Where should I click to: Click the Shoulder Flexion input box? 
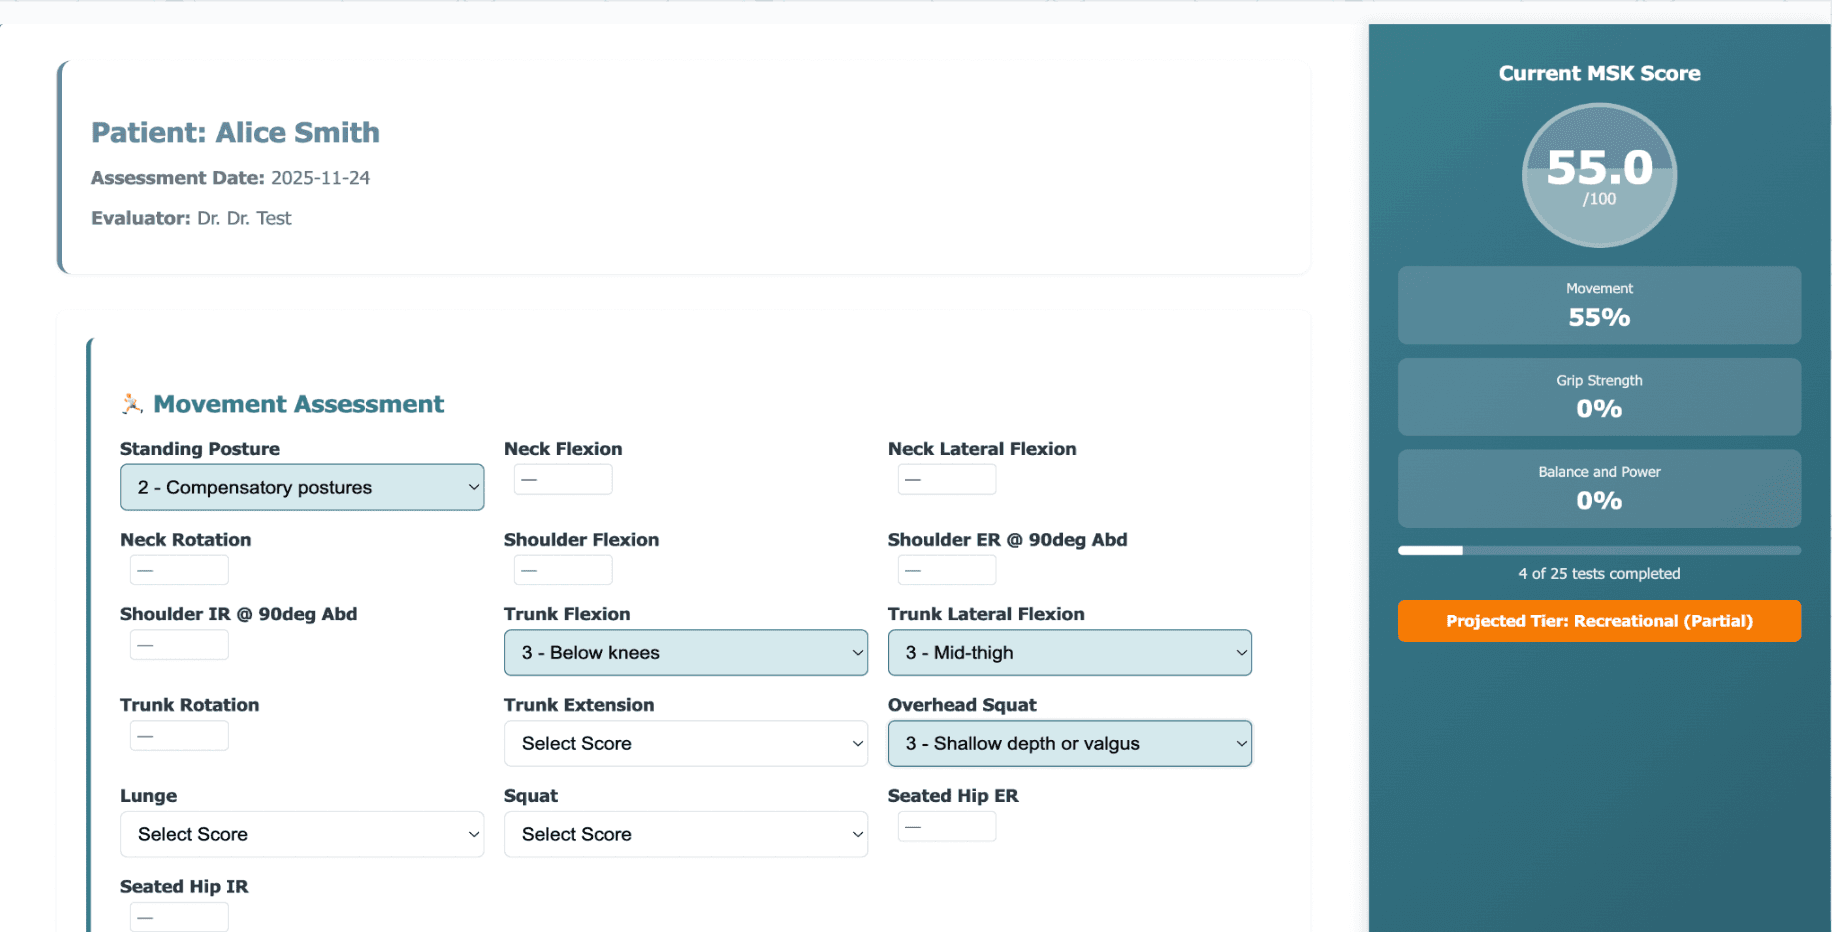pos(563,570)
